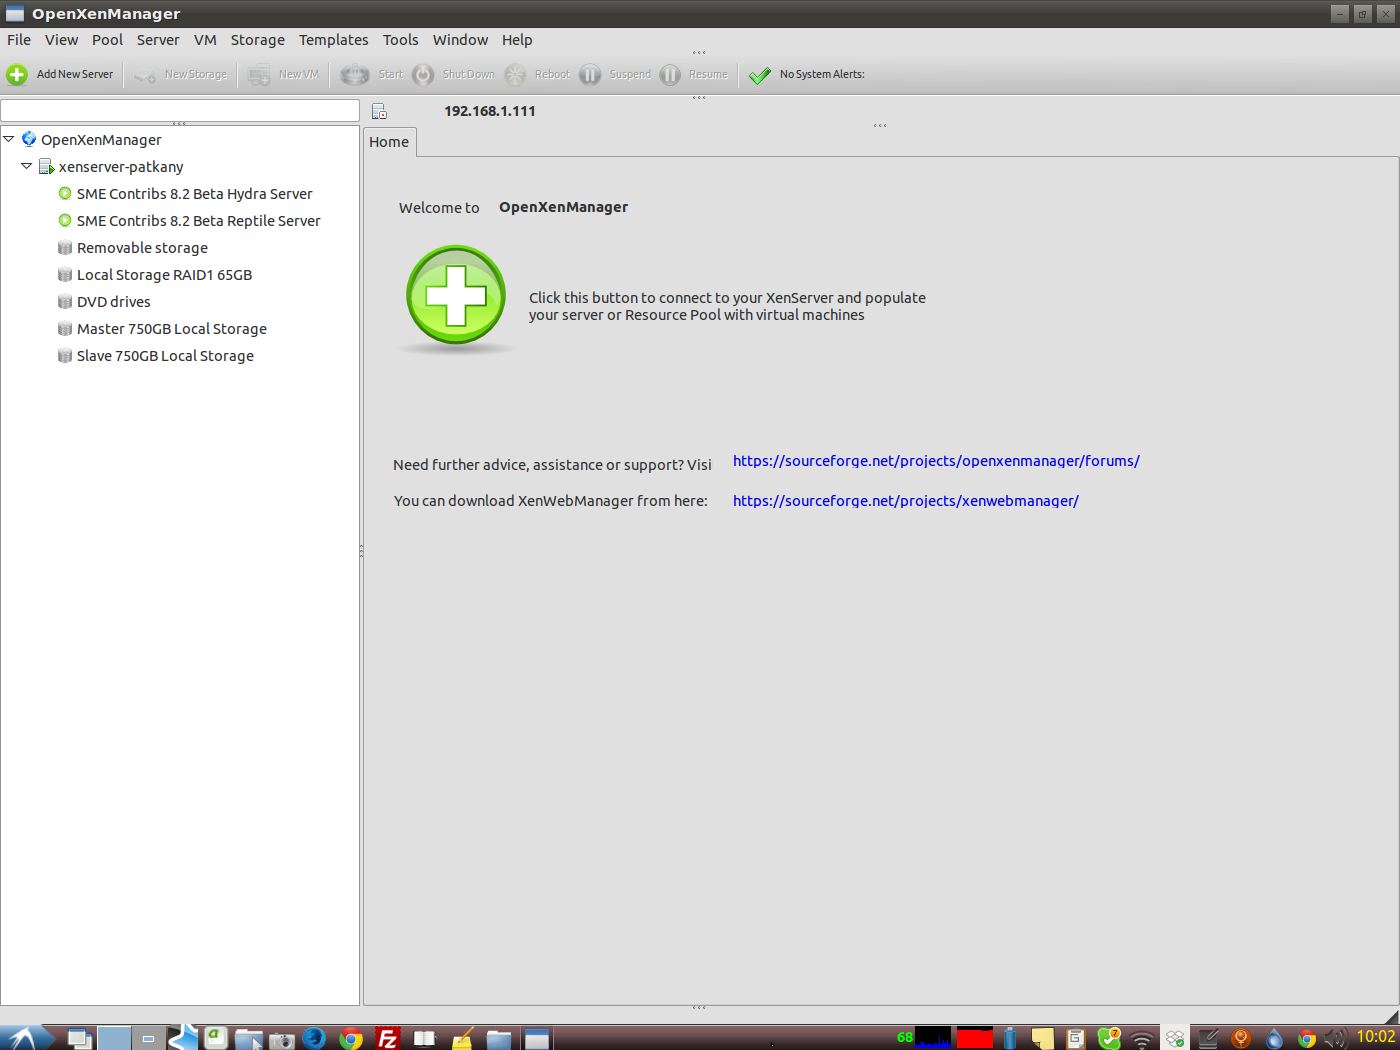The width and height of the screenshot is (1400, 1050).
Task: Click the green Add New Server toolbar icon
Action: tap(17, 75)
